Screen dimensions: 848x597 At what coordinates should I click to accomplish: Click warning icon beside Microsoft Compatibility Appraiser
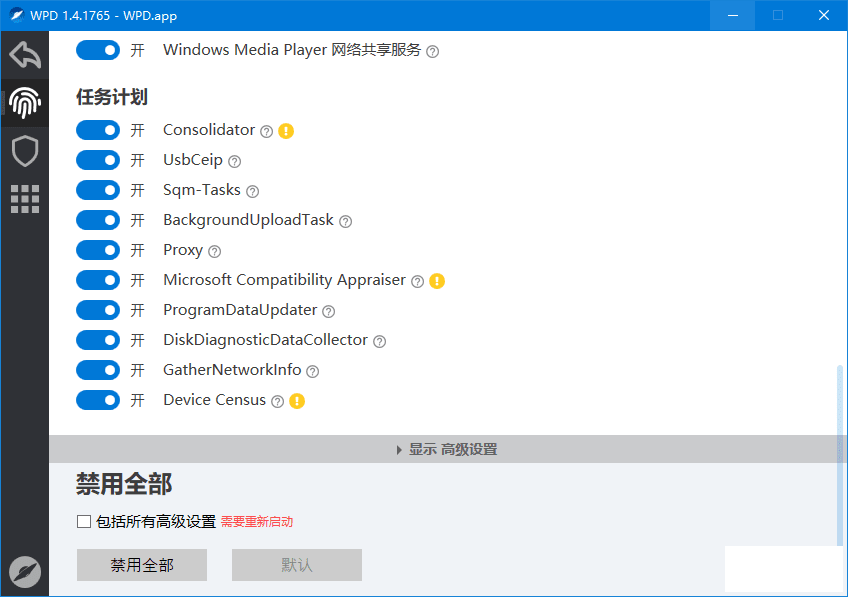(x=436, y=281)
